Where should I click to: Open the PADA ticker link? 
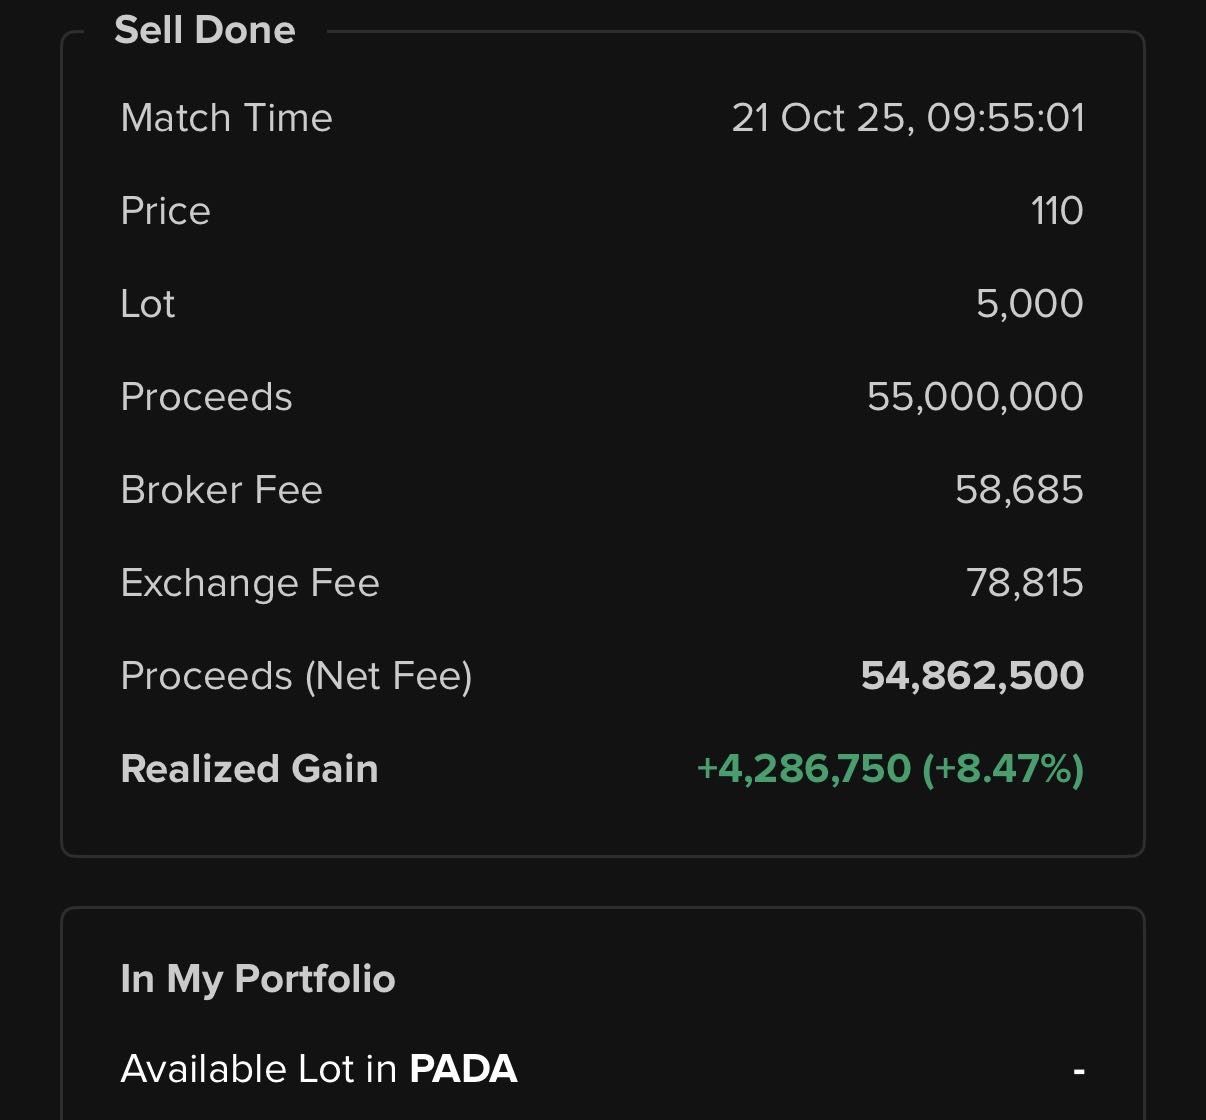click(x=463, y=1069)
